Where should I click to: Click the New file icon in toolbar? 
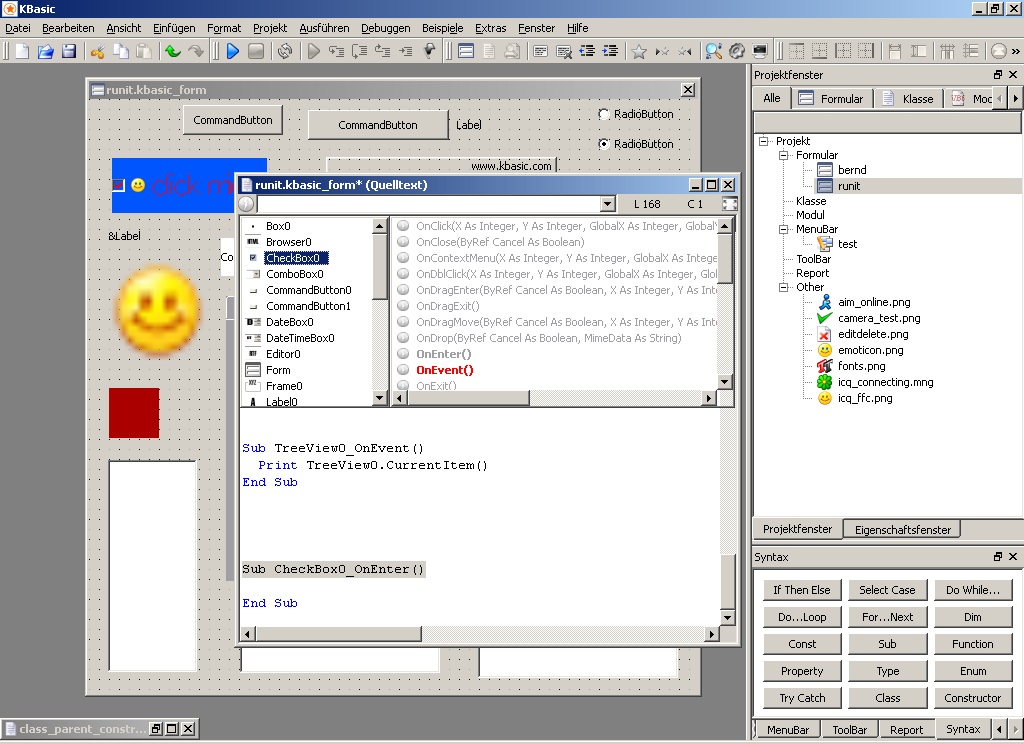[22, 51]
